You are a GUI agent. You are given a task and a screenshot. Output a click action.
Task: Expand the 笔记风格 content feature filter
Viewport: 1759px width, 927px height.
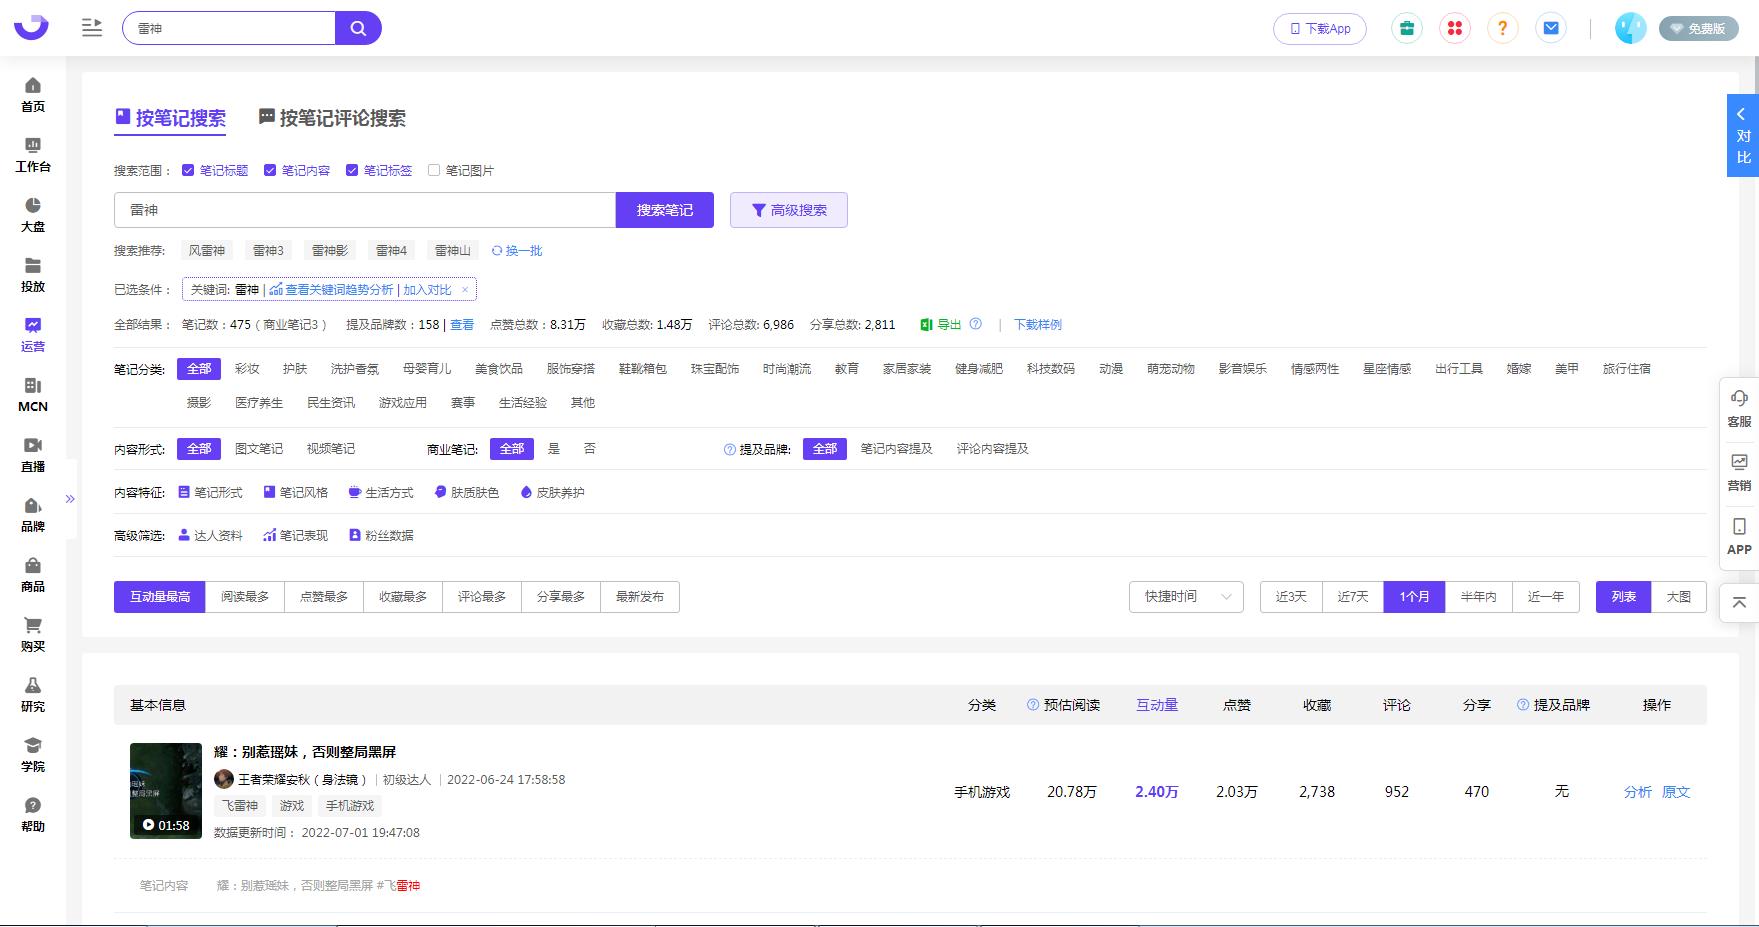(296, 492)
